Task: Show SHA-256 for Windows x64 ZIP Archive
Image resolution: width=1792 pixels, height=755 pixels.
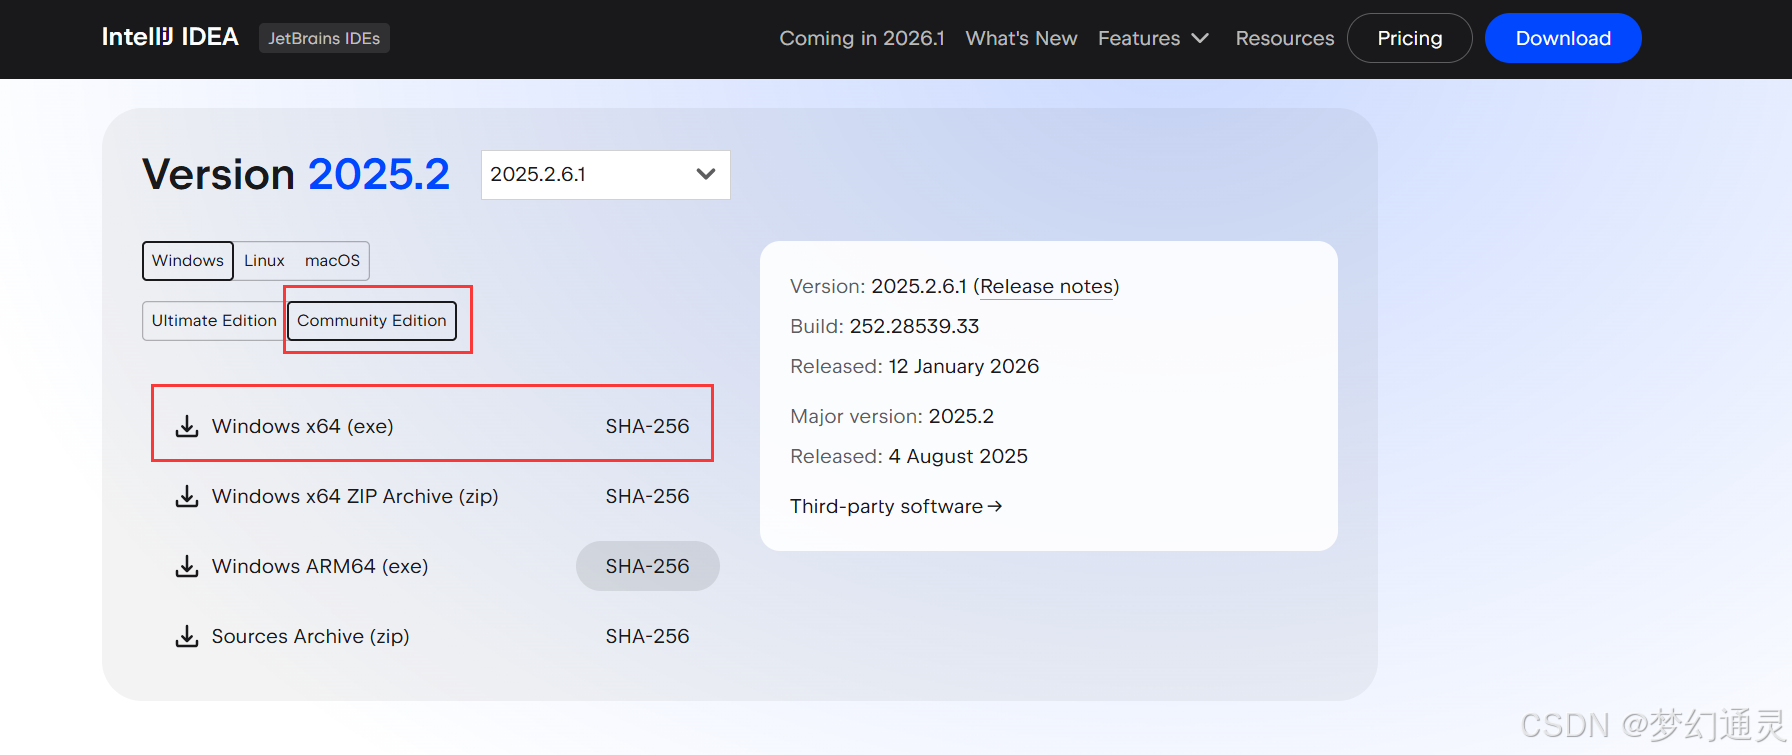Action: (x=647, y=496)
